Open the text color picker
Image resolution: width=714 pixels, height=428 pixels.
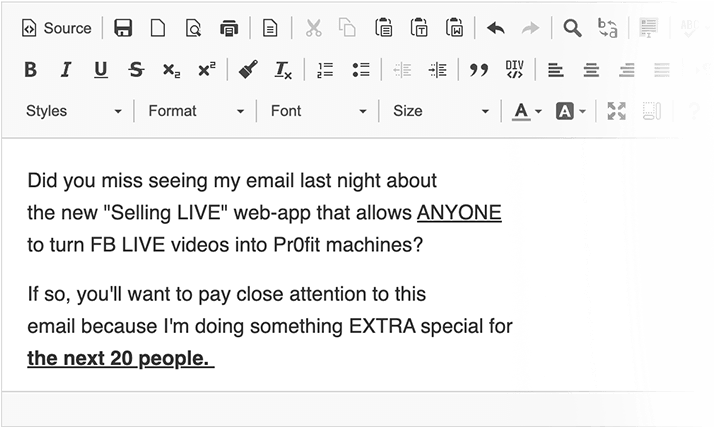pos(527,111)
